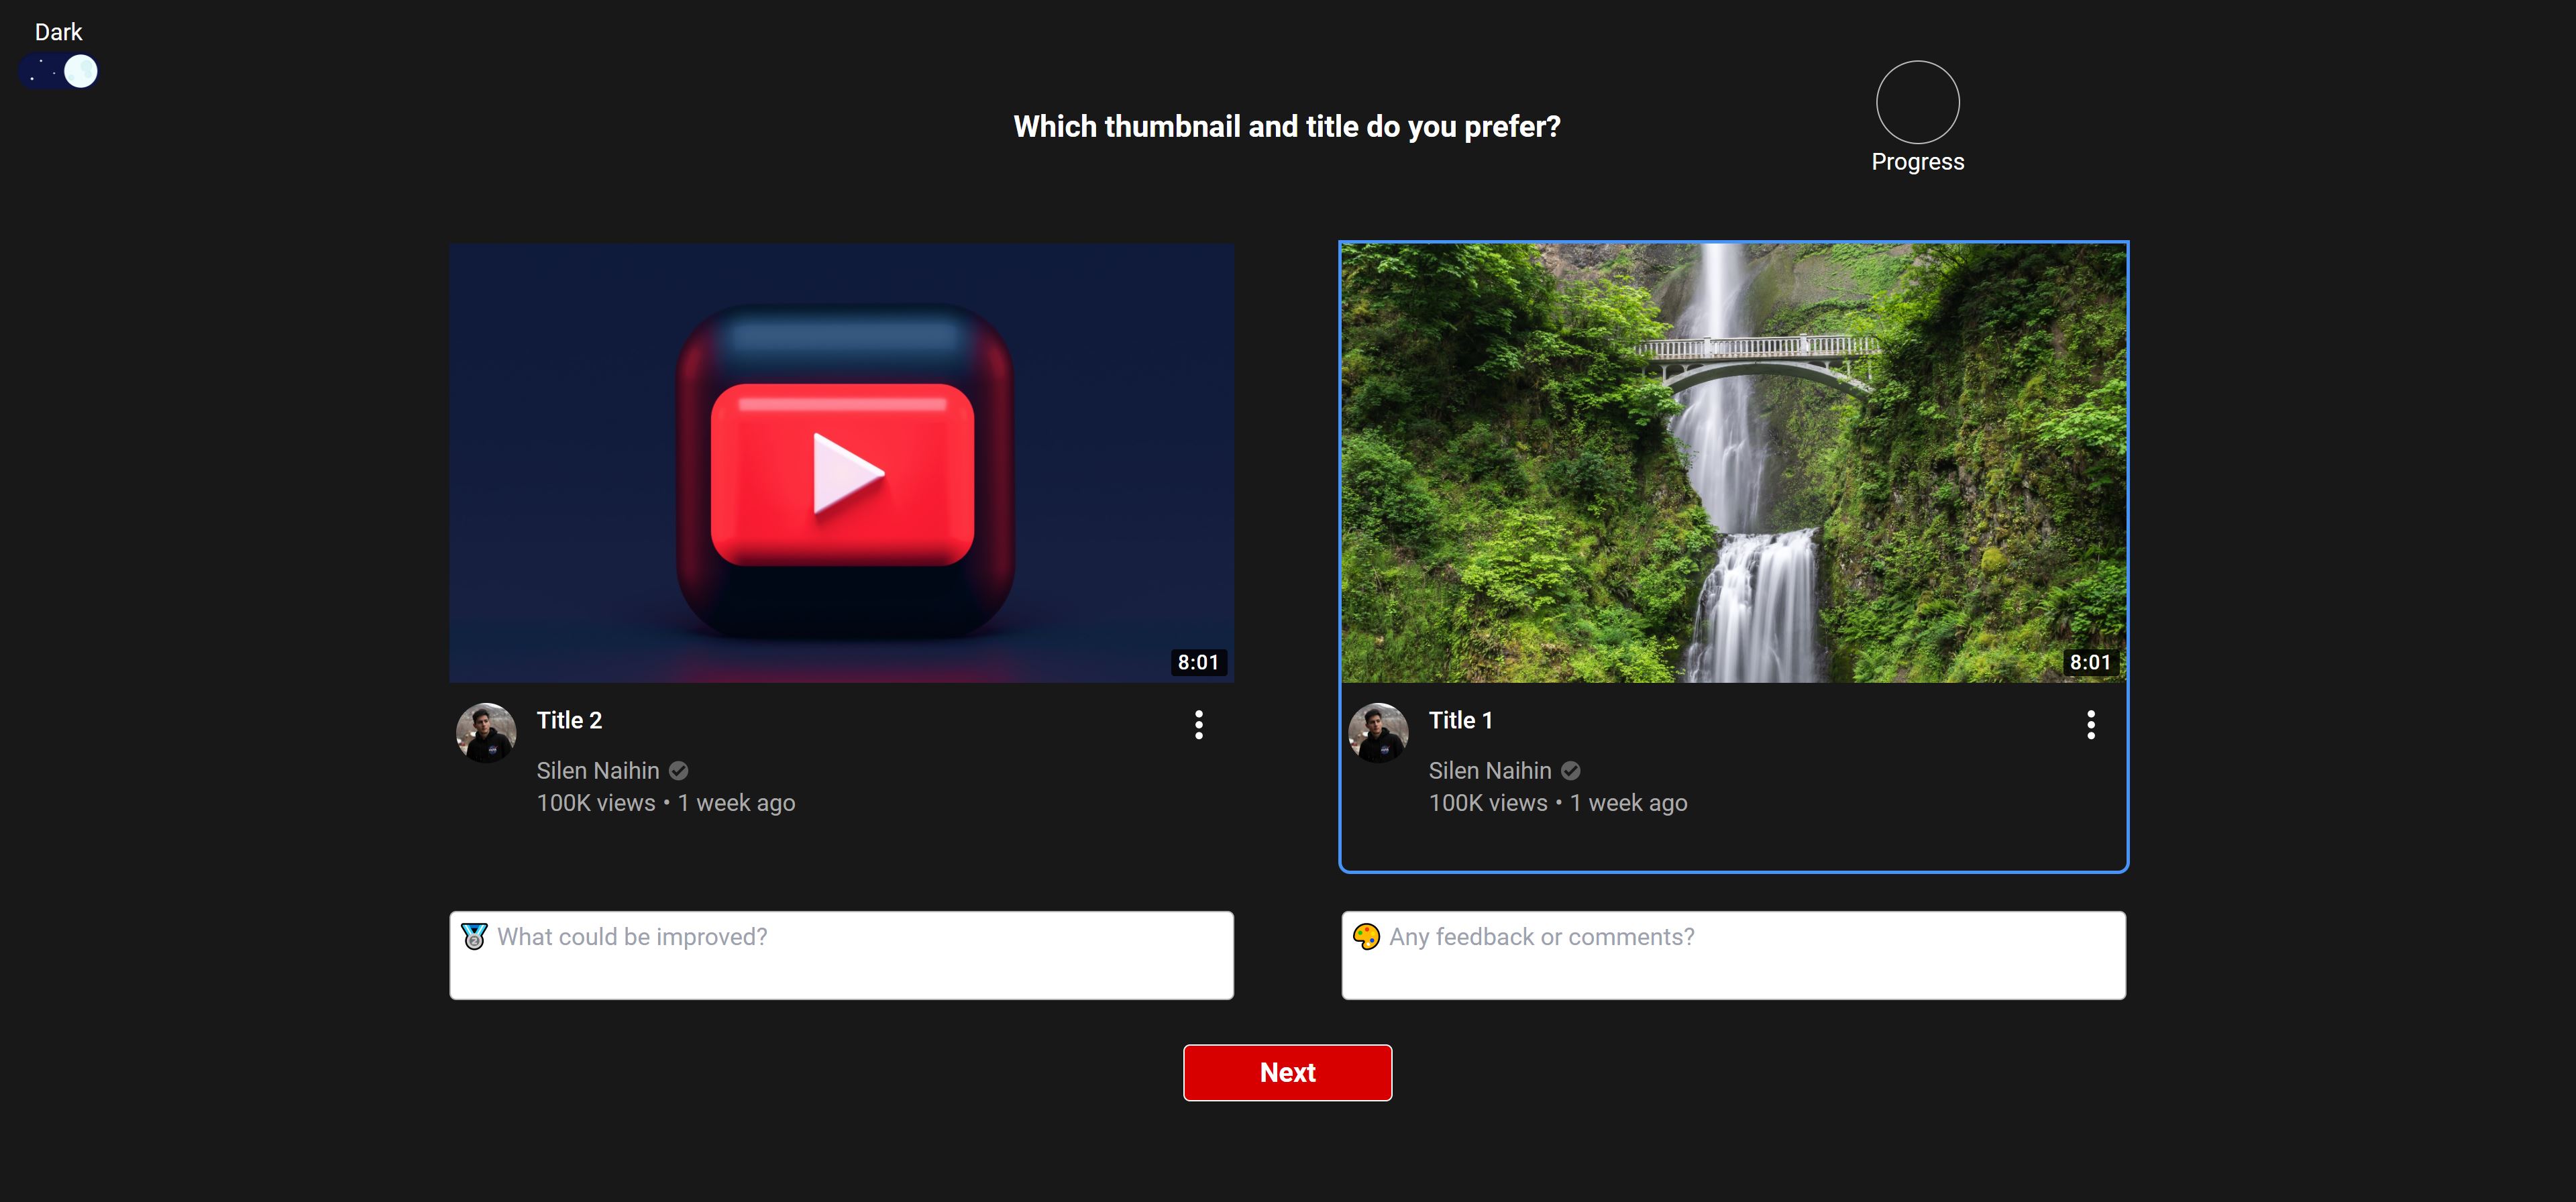Open the three-dot menu for Title 2
The width and height of the screenshot is (2576, 1202).
pos(1198,725)
